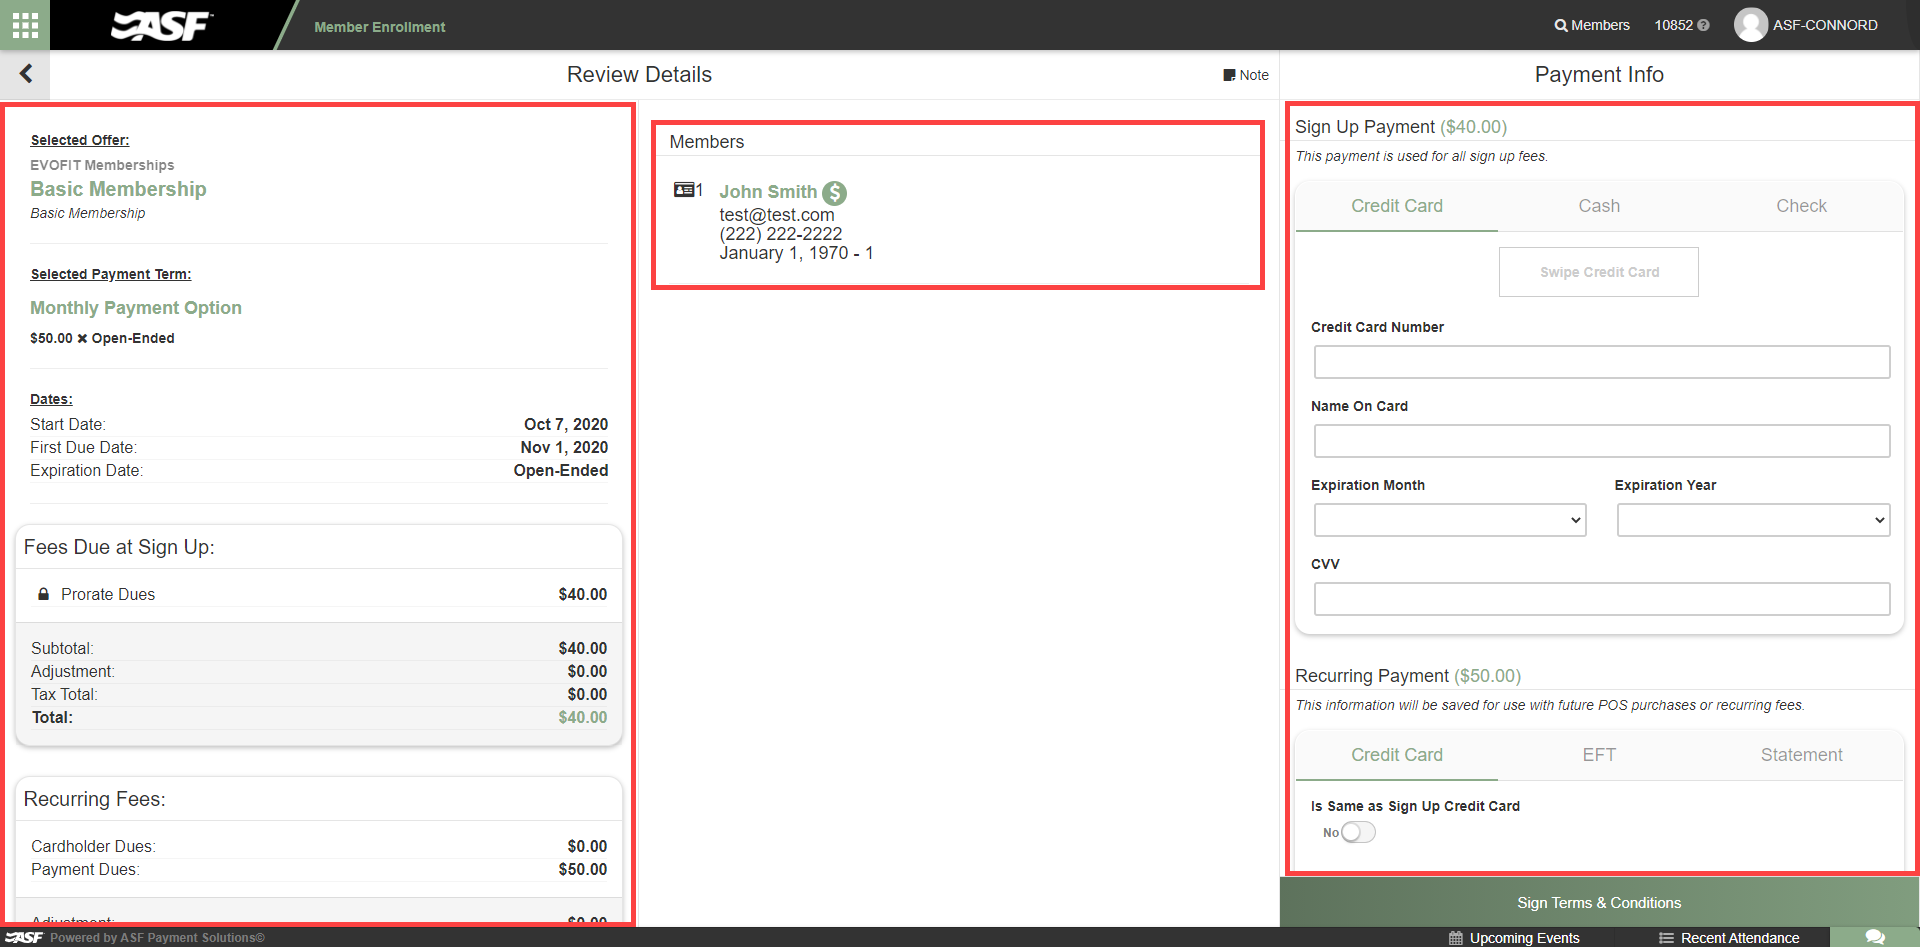Click the Name On Card field
Viewport: 1920px width, 947px height.
pos(1602,441)
